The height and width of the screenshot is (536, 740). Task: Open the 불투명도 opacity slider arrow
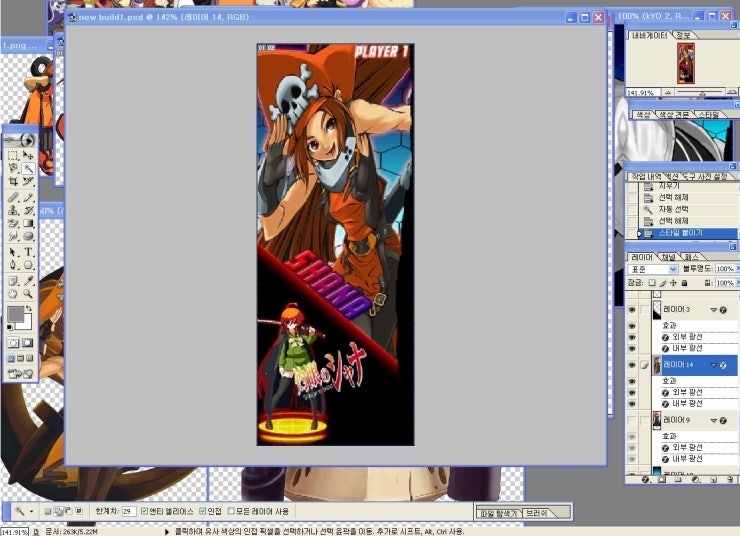click(x=738, y=268)
